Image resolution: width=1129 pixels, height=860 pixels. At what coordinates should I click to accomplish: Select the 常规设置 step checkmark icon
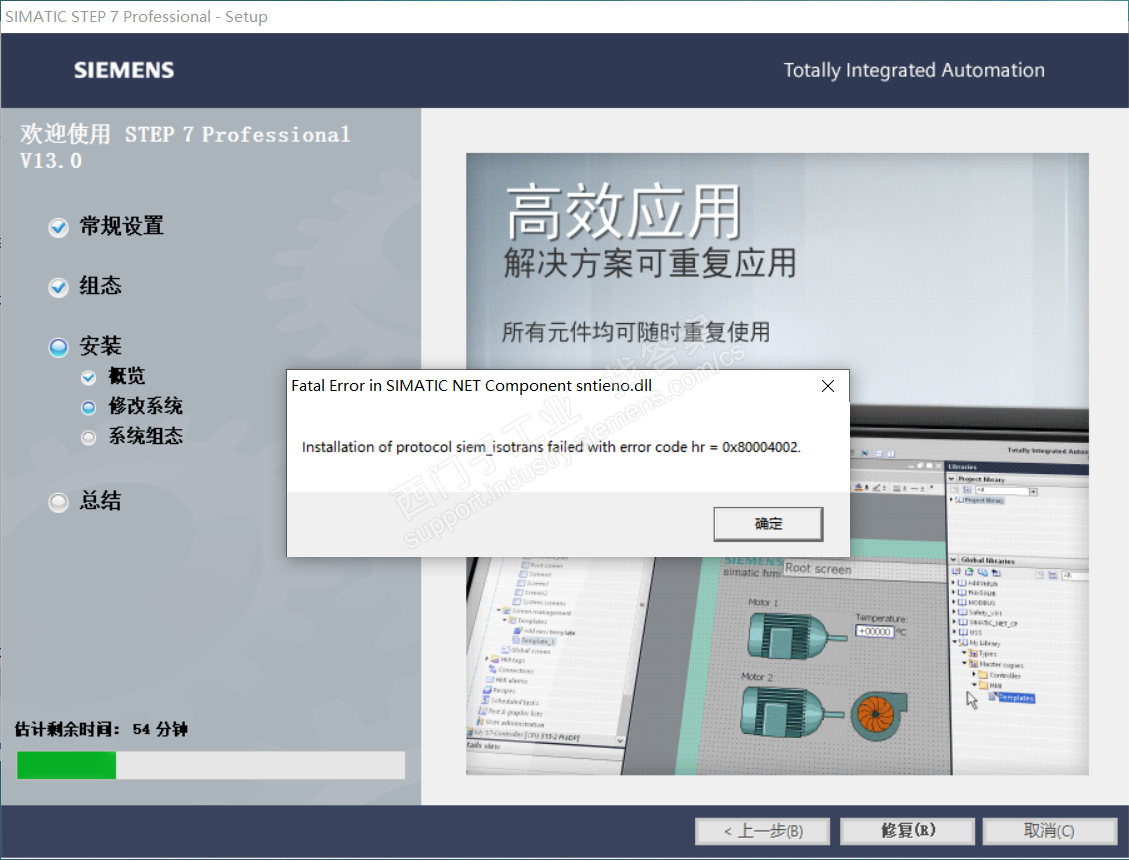(x=58, y=228)
